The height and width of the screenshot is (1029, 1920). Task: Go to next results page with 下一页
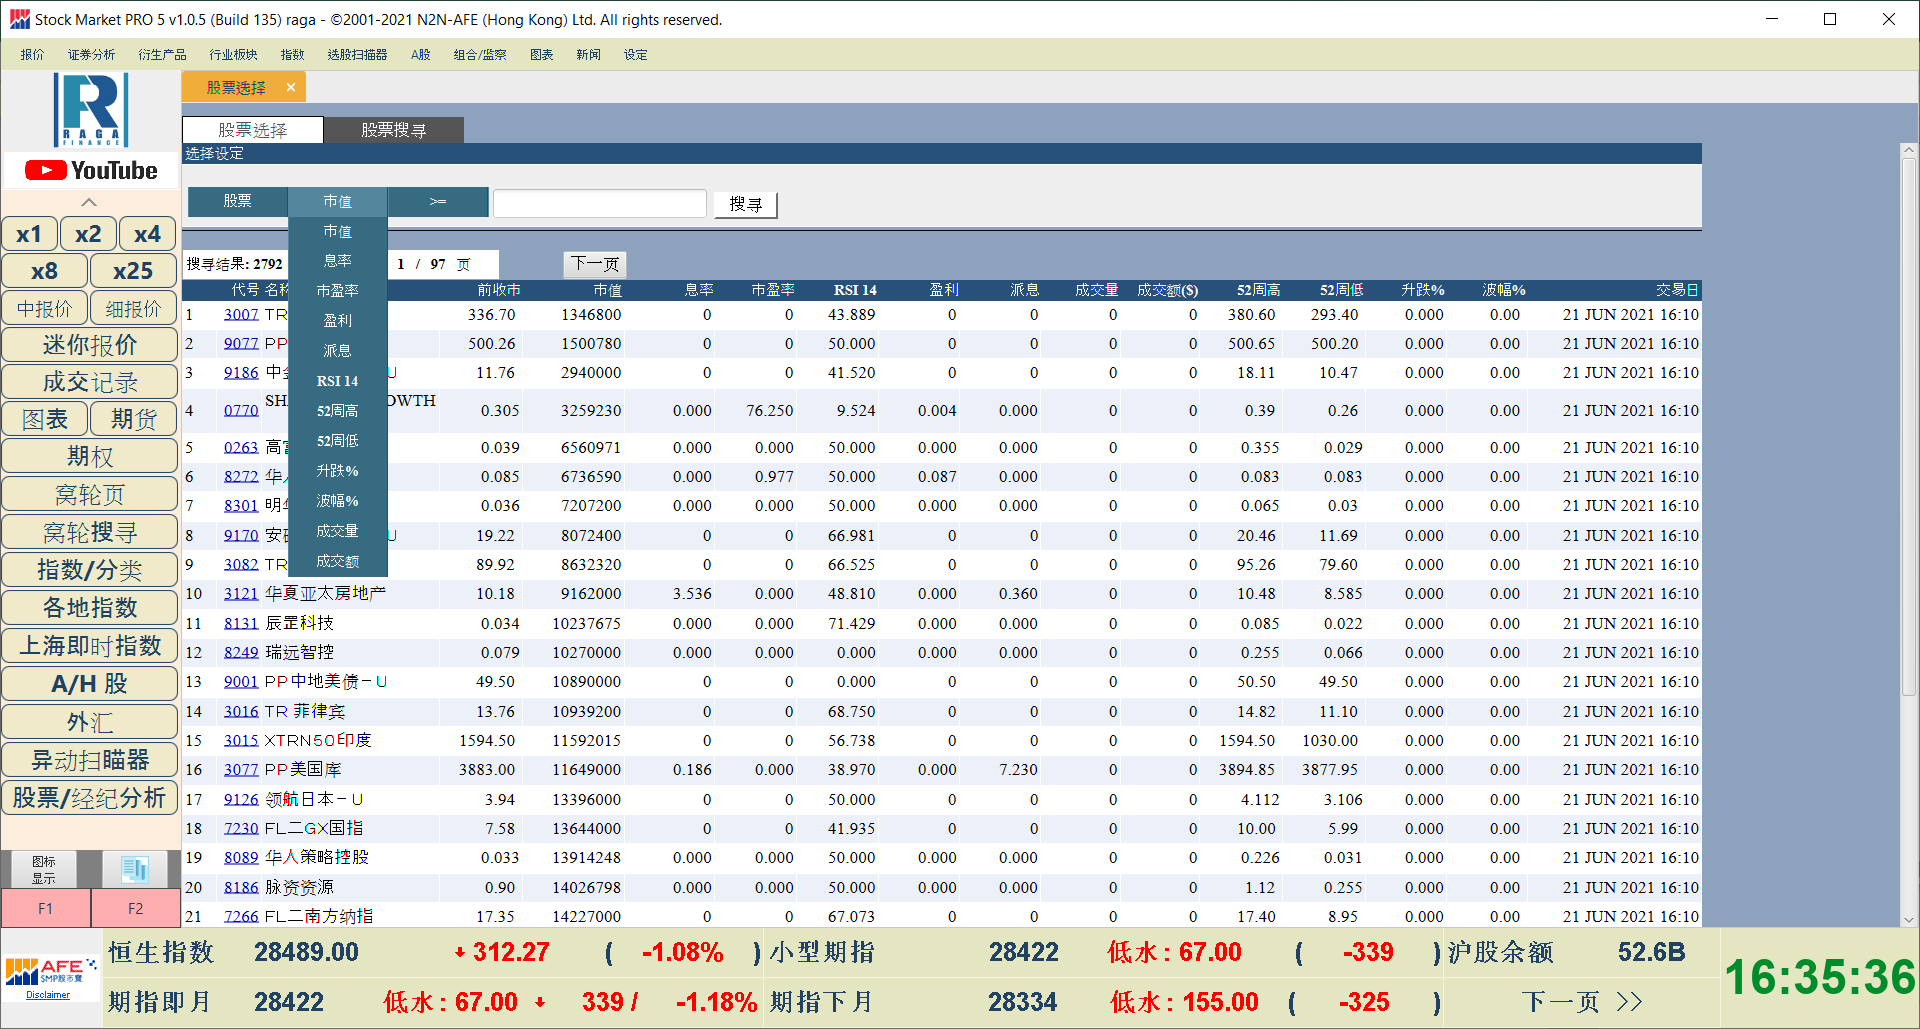coord(595,264)
